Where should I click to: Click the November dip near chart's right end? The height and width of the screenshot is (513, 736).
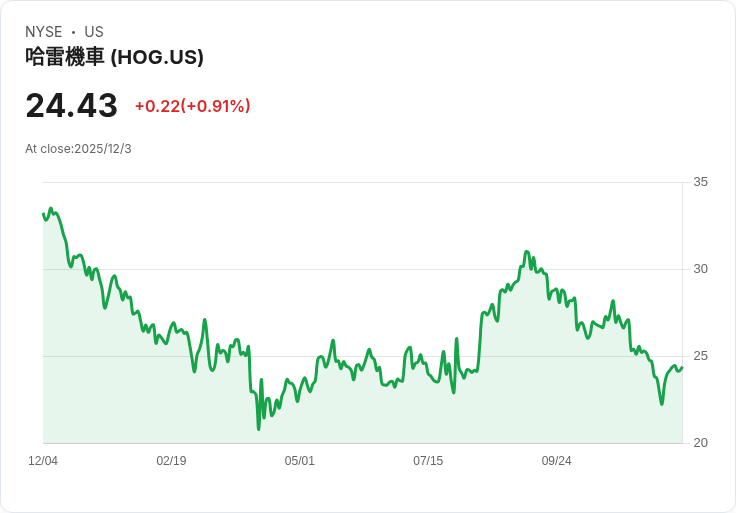(662, 404)
